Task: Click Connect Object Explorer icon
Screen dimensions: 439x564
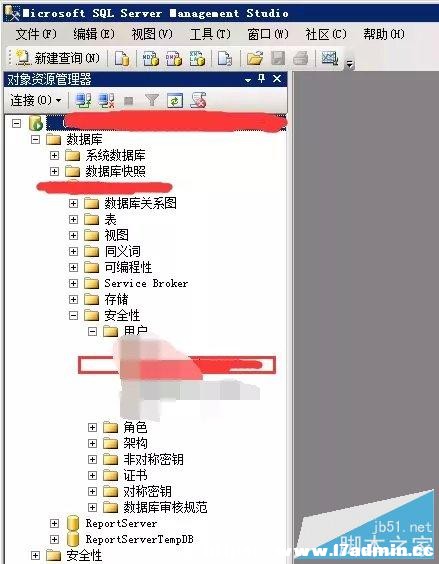Action: pos(83,100)
